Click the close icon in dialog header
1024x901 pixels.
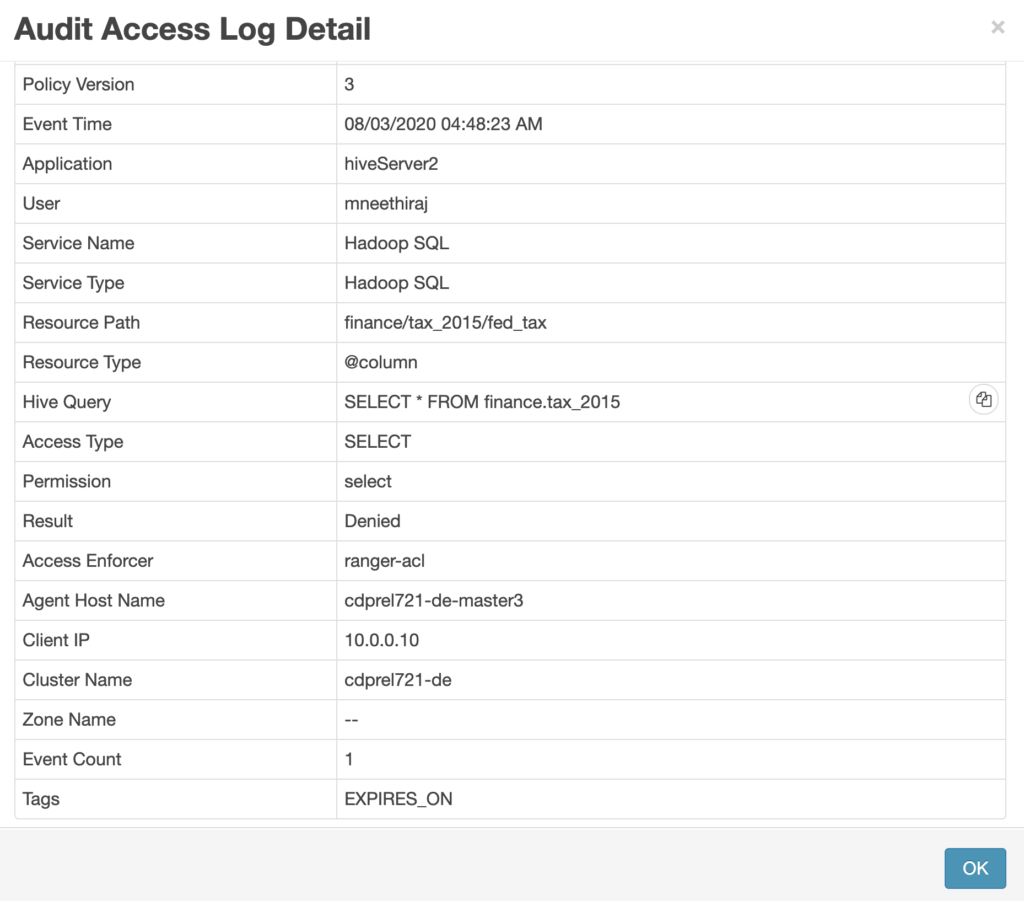(x=997, y=27)
